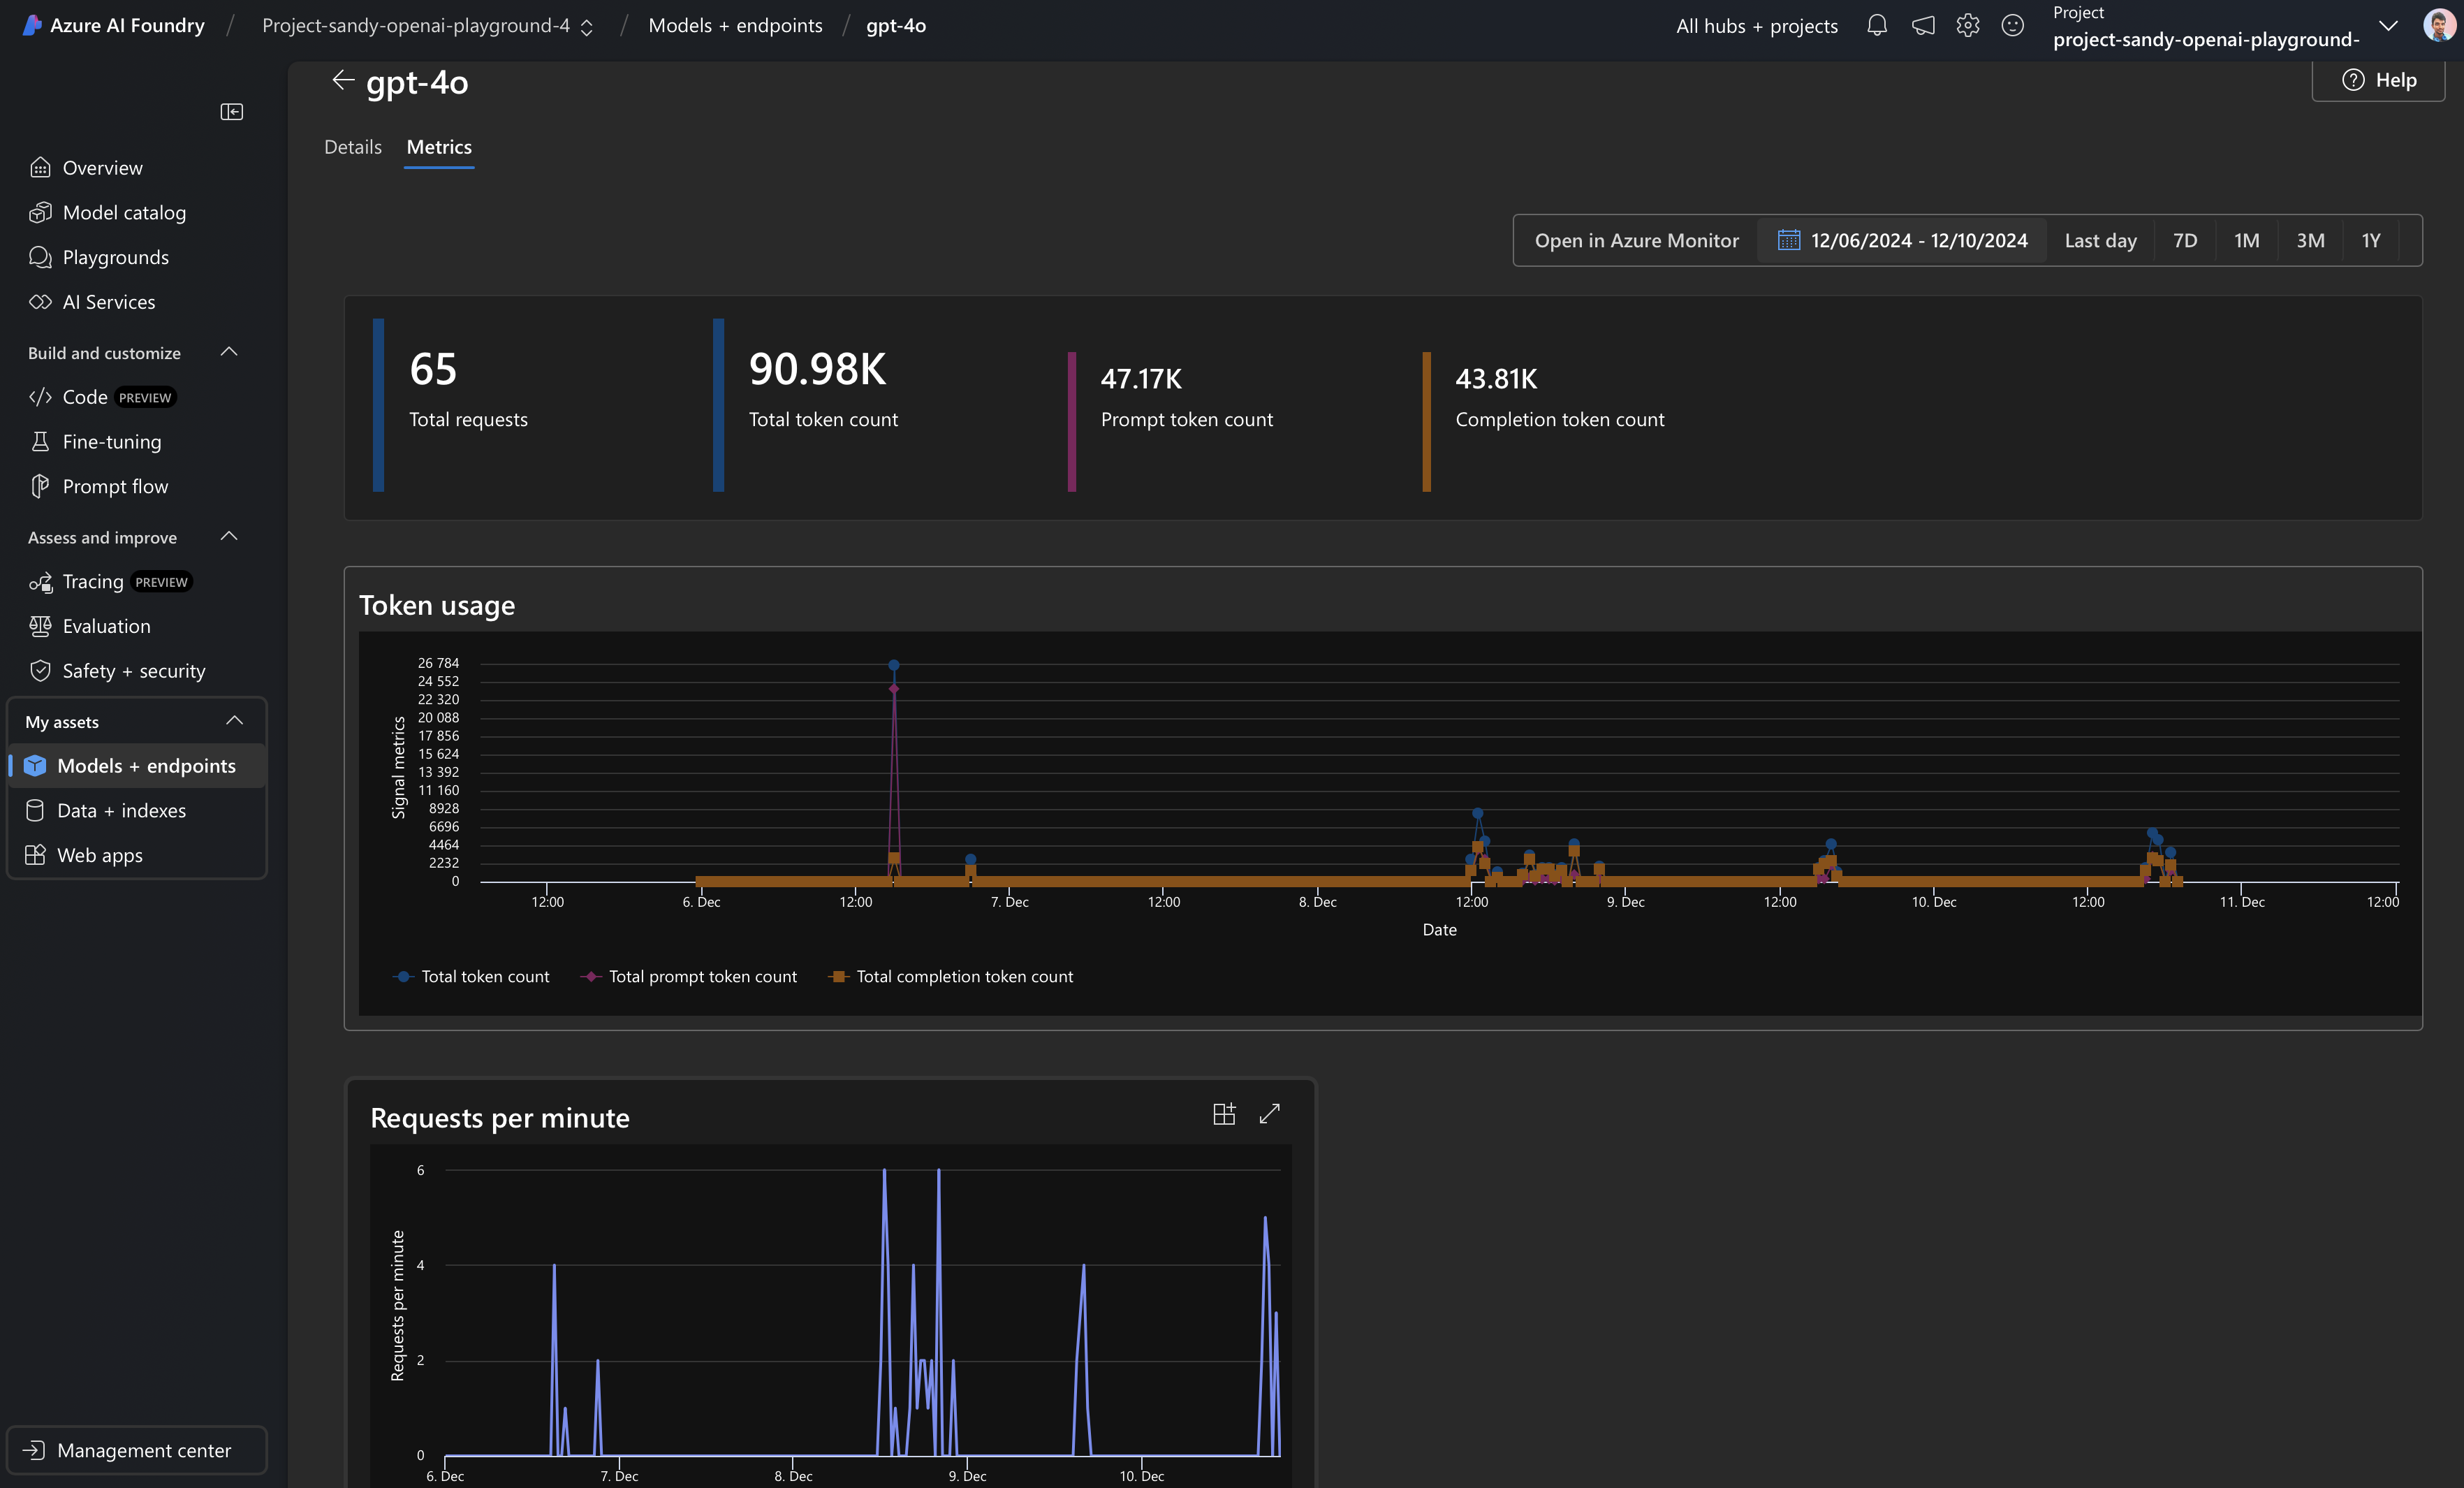Click the back arrow next to gpt-4o

tap(343, 80)
